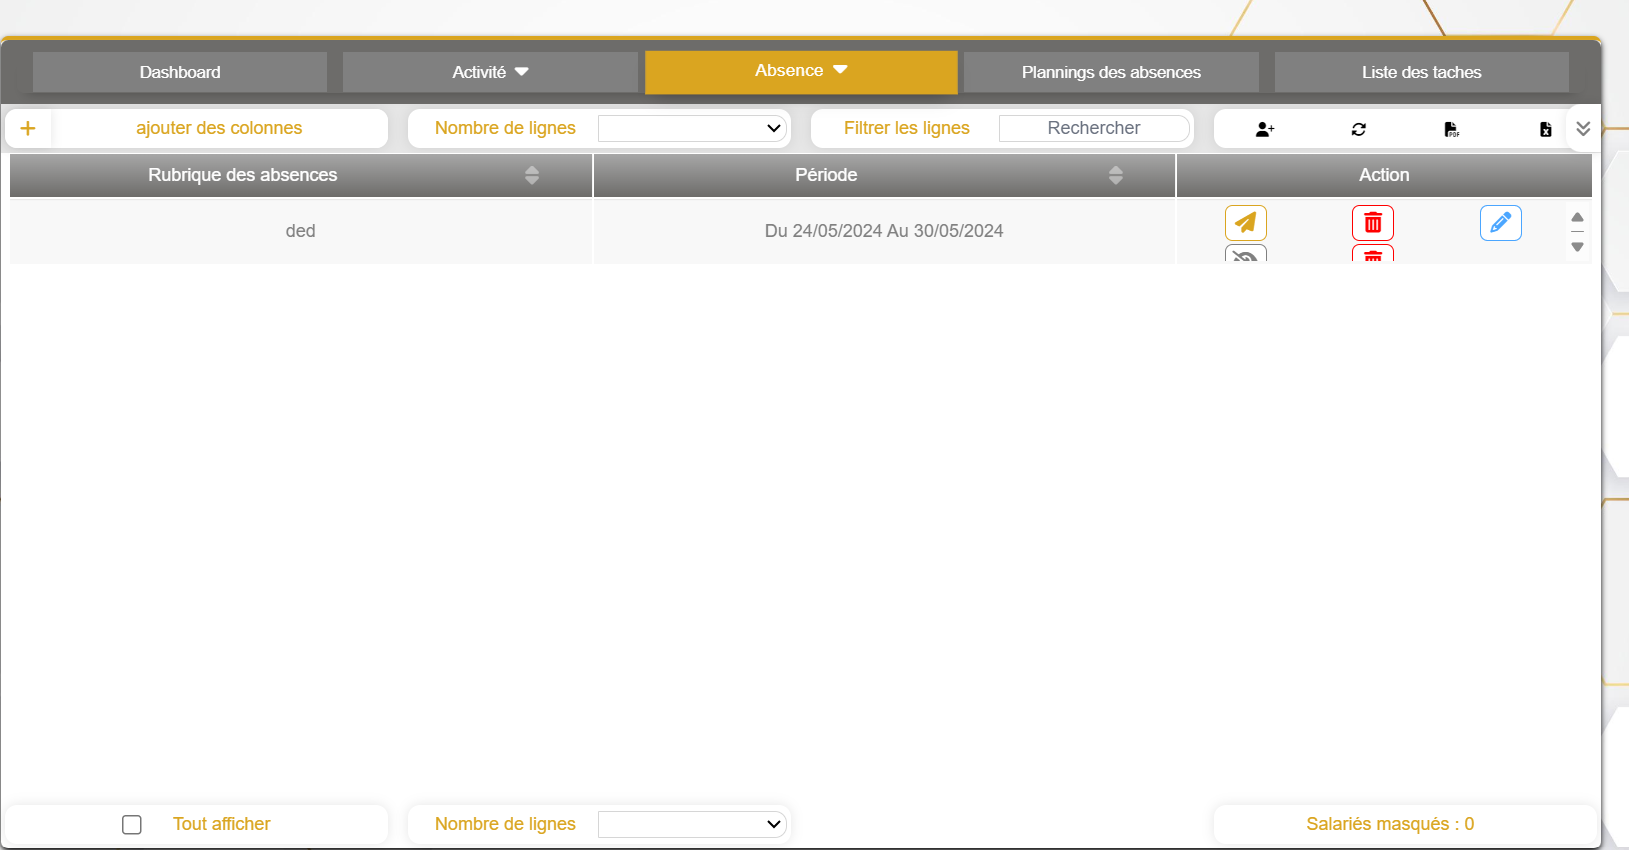The width and height of the screenshot is (1629, 850).
Task: Open the Dashboard tab
Action: pos(180,72)
